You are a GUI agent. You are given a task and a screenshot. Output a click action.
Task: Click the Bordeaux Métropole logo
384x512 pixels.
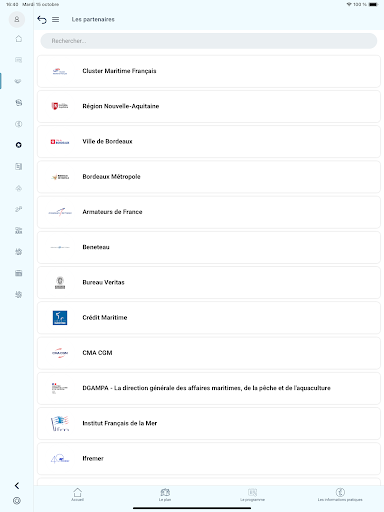tap(60, 177)
